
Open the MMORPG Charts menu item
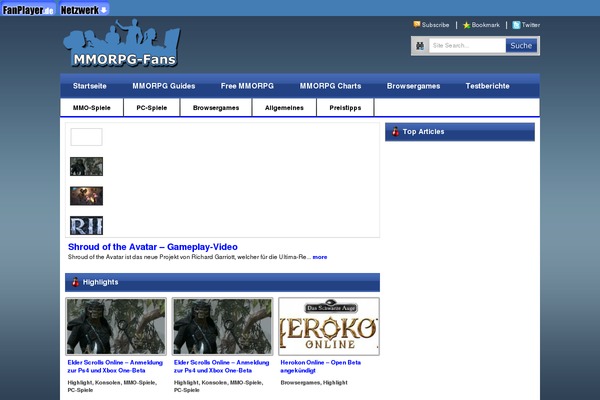(x=330, y=86)
